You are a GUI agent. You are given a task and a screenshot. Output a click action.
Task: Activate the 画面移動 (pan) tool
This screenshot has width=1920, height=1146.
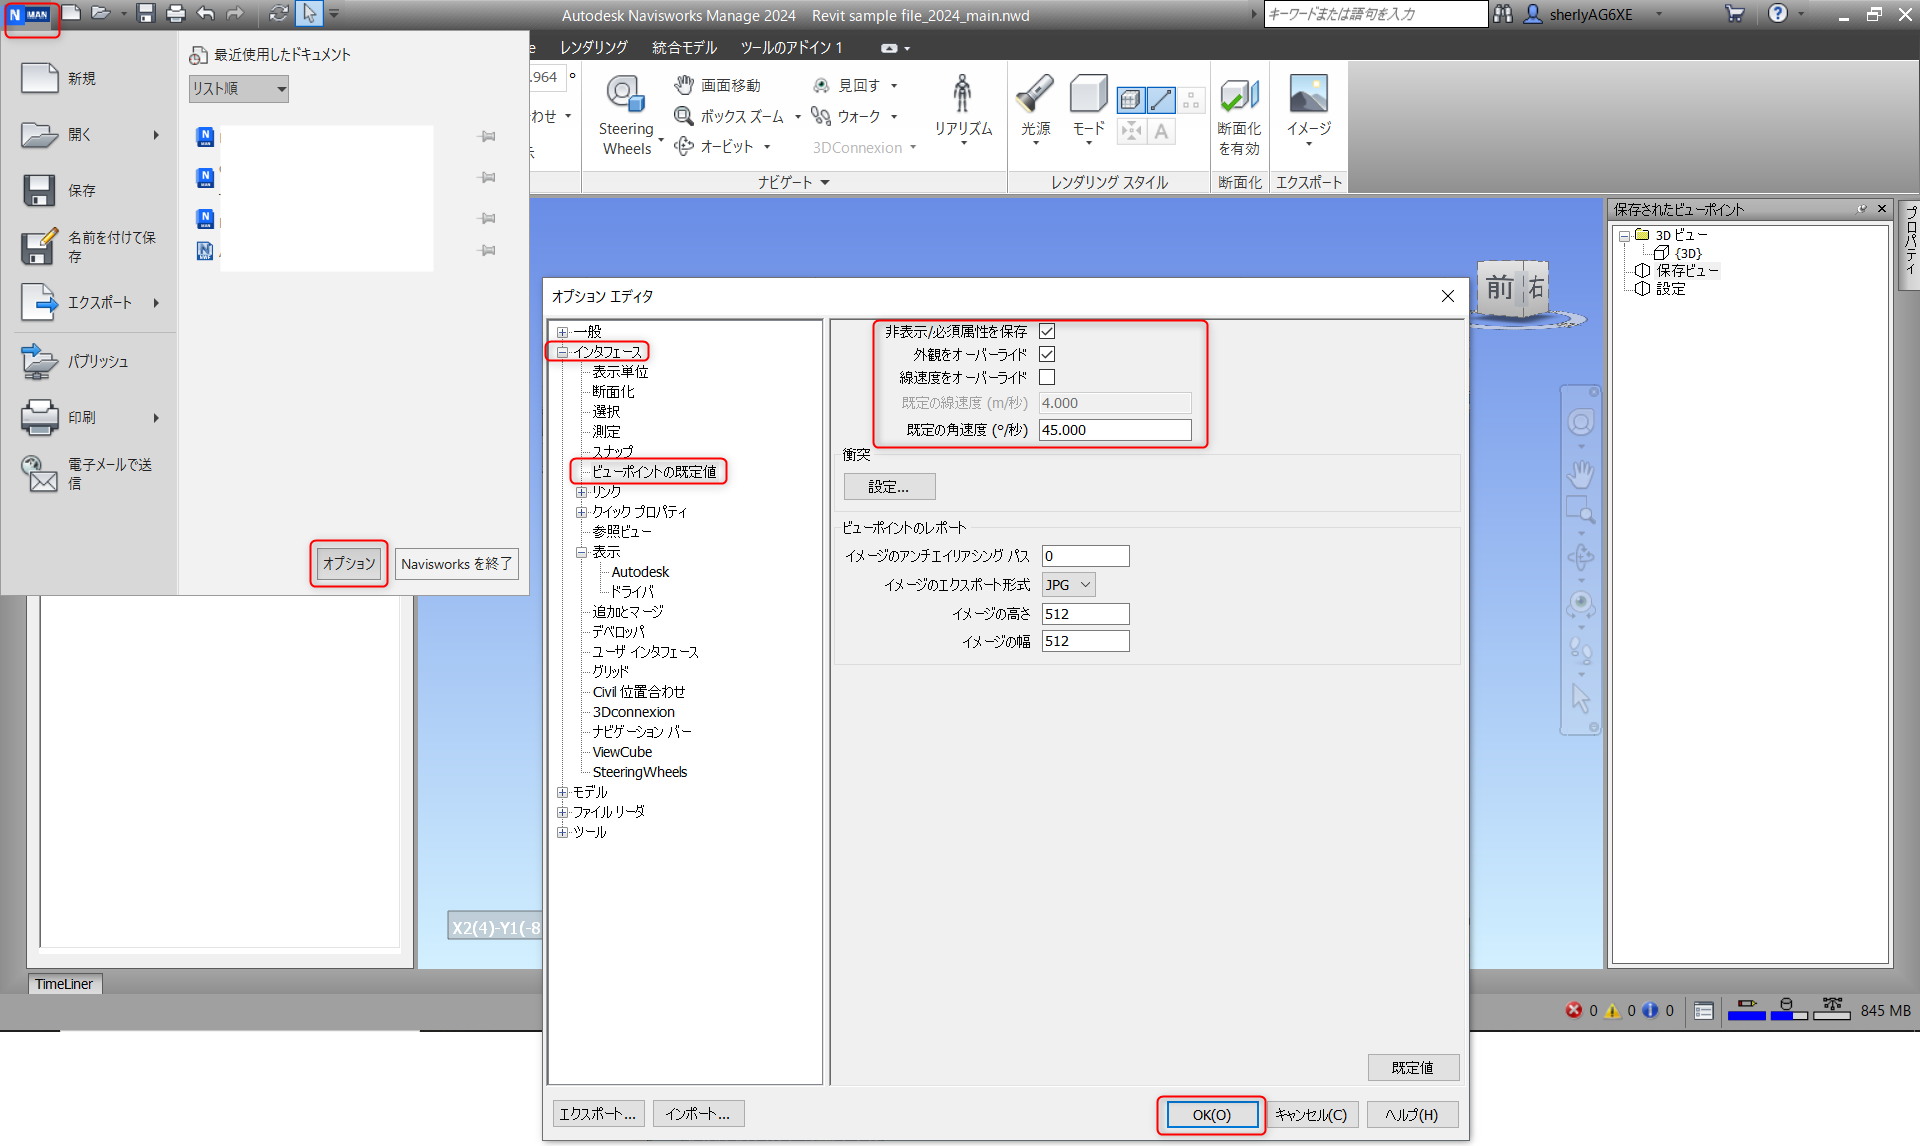coord(722,85)
